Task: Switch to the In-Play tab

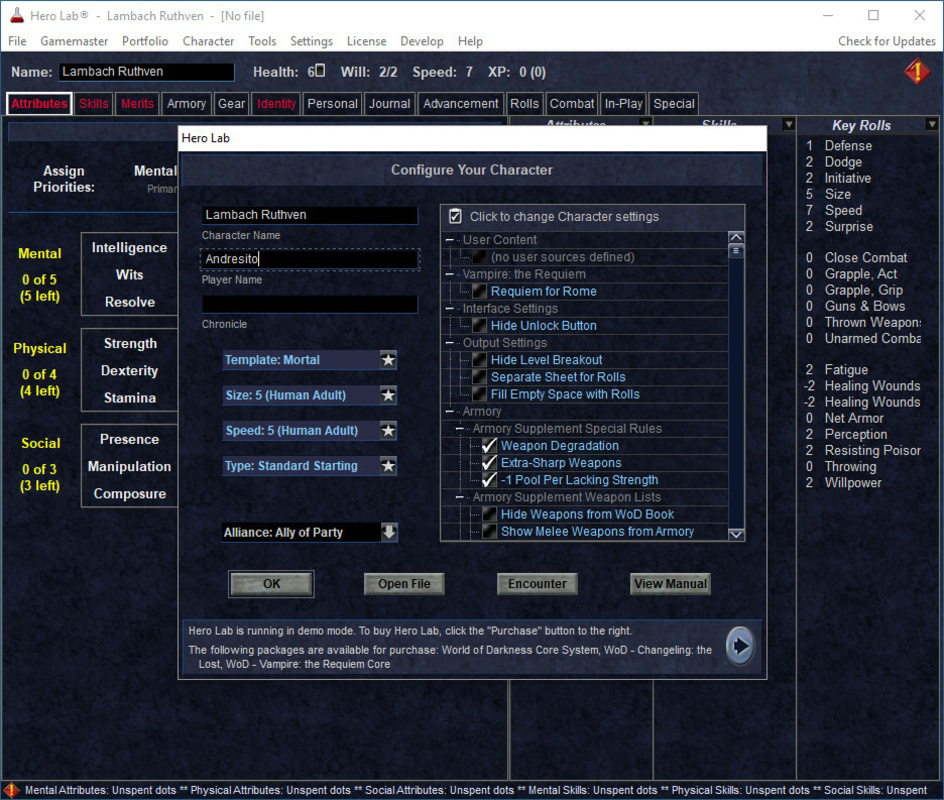Action: click(x=623, y=104)
